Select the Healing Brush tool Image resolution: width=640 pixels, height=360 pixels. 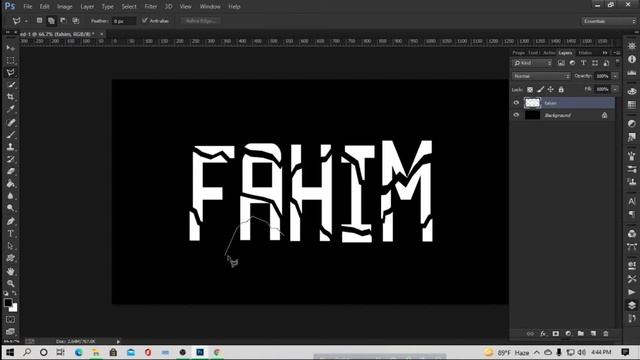11,122
